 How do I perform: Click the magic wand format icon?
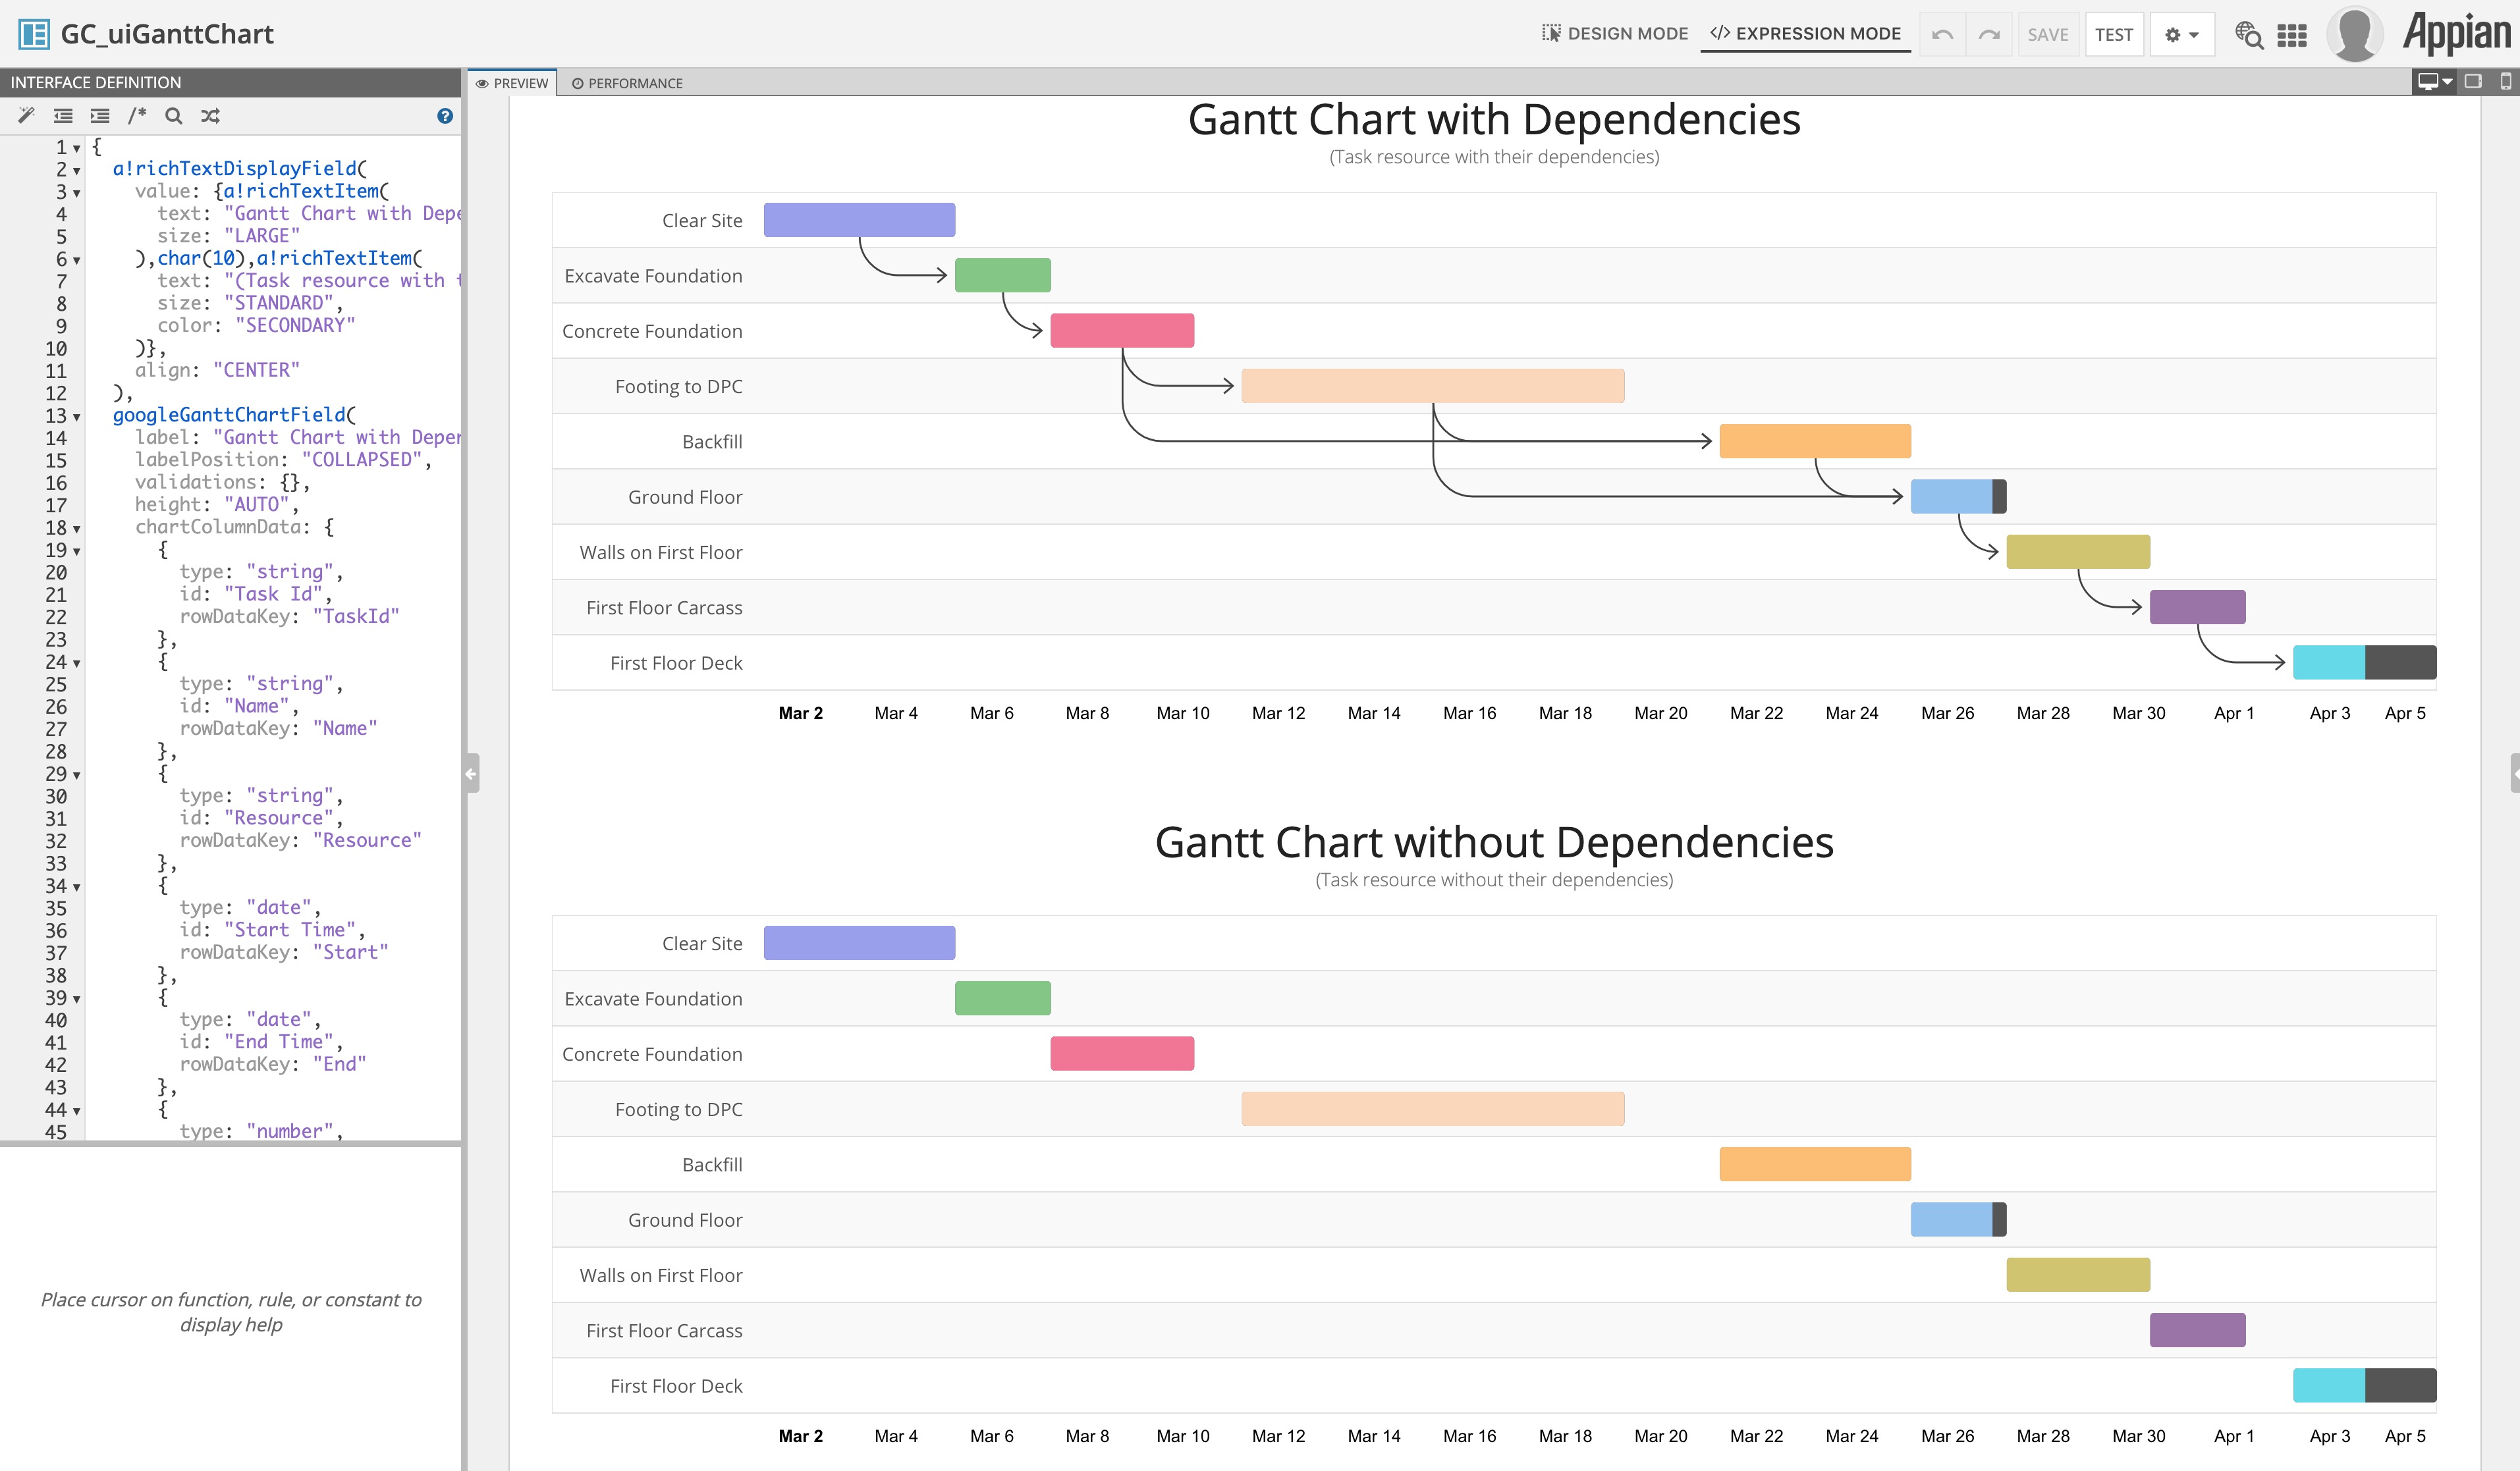pos(27,116)
